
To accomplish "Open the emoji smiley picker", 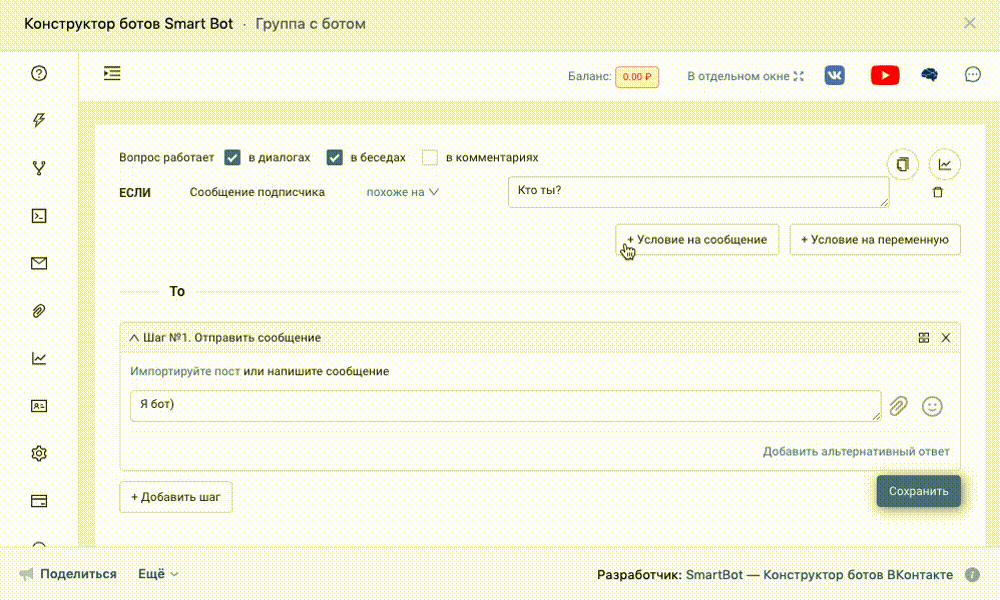I will [x=932, y=406].
